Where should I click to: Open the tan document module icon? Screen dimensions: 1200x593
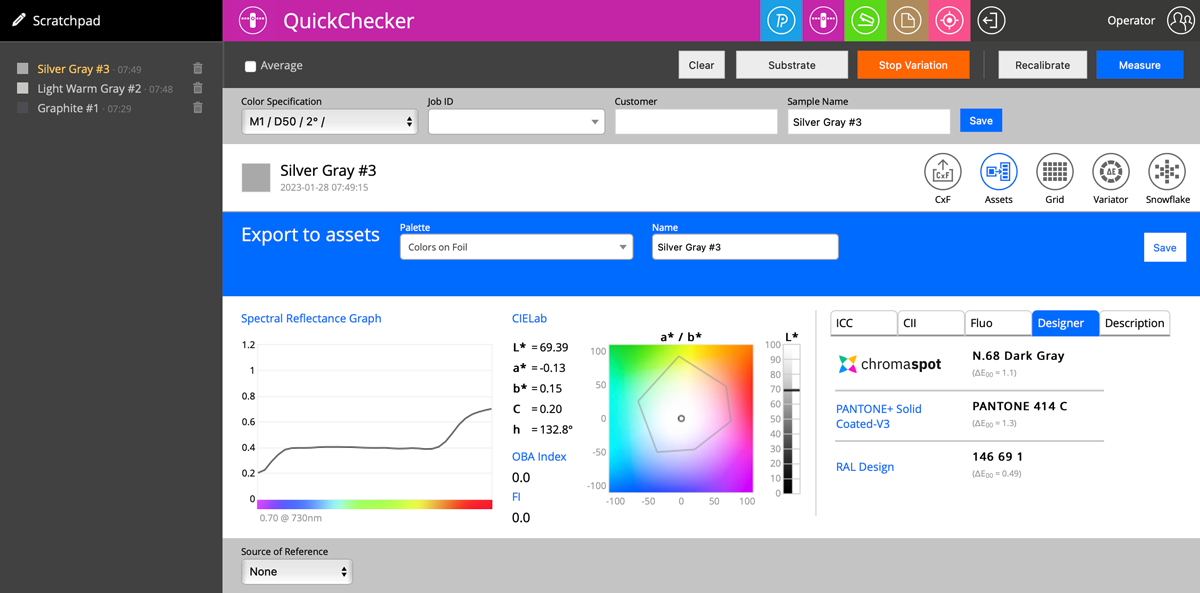click(907, 20)
